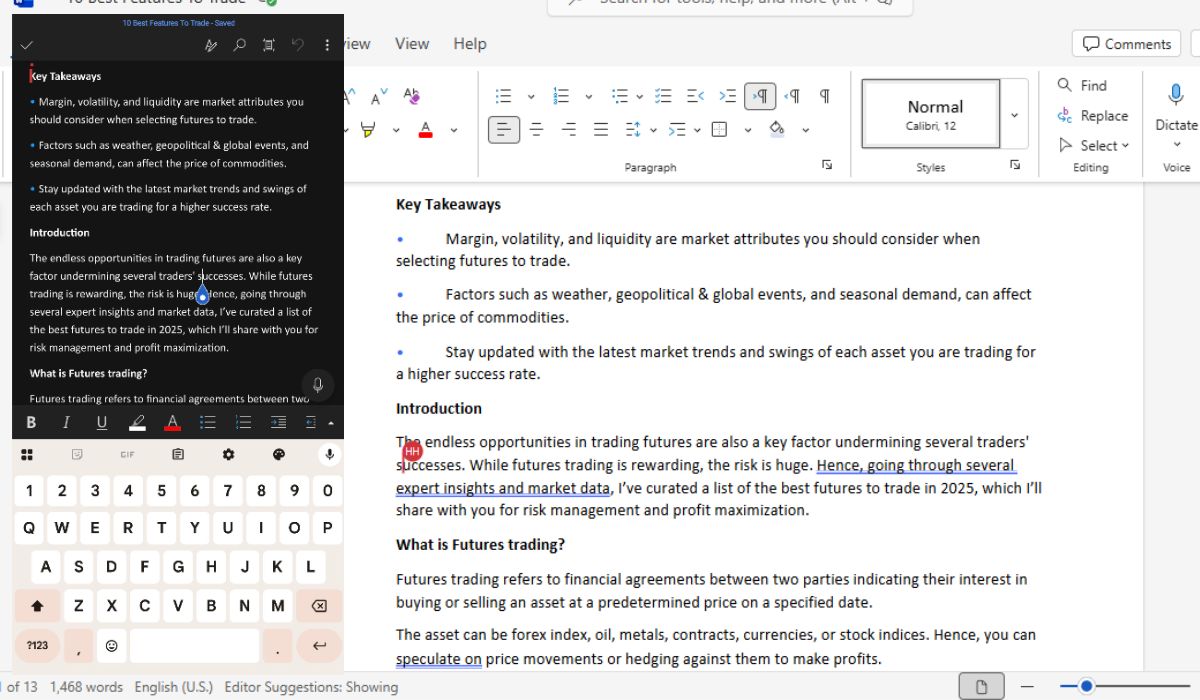The height and width of the screenshot is (700, 1200).
Task: Expand the Styles gallery dropdown
Action: pyautogui.click(x=1014, y=115)
